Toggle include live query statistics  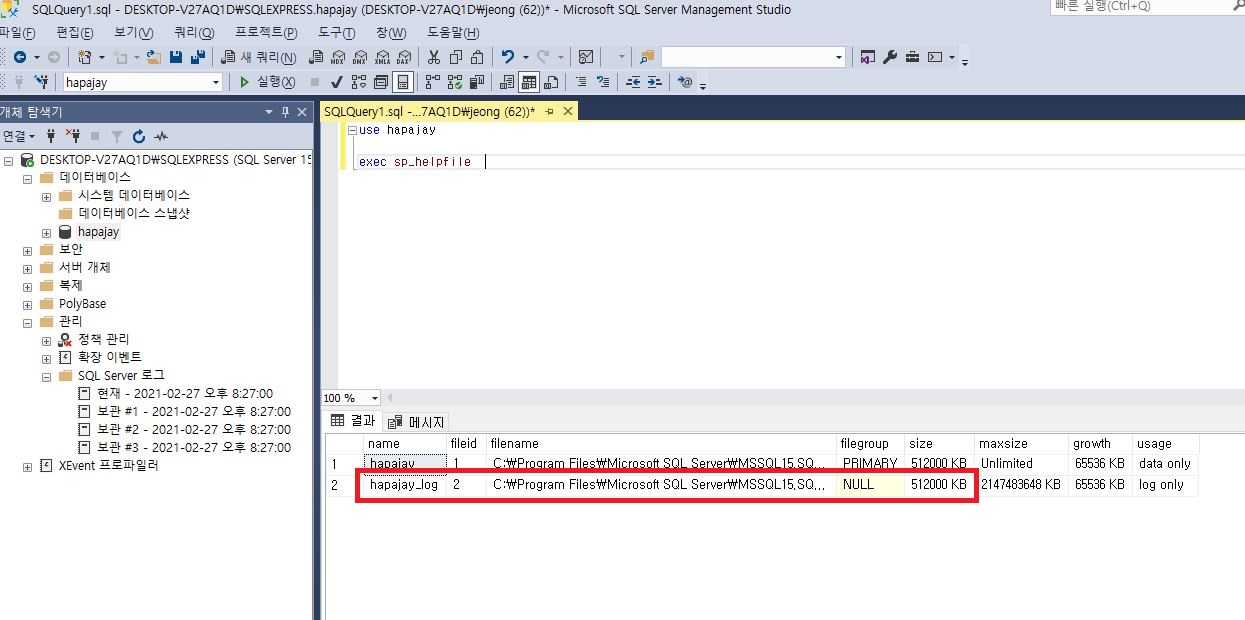coord(455,82)
